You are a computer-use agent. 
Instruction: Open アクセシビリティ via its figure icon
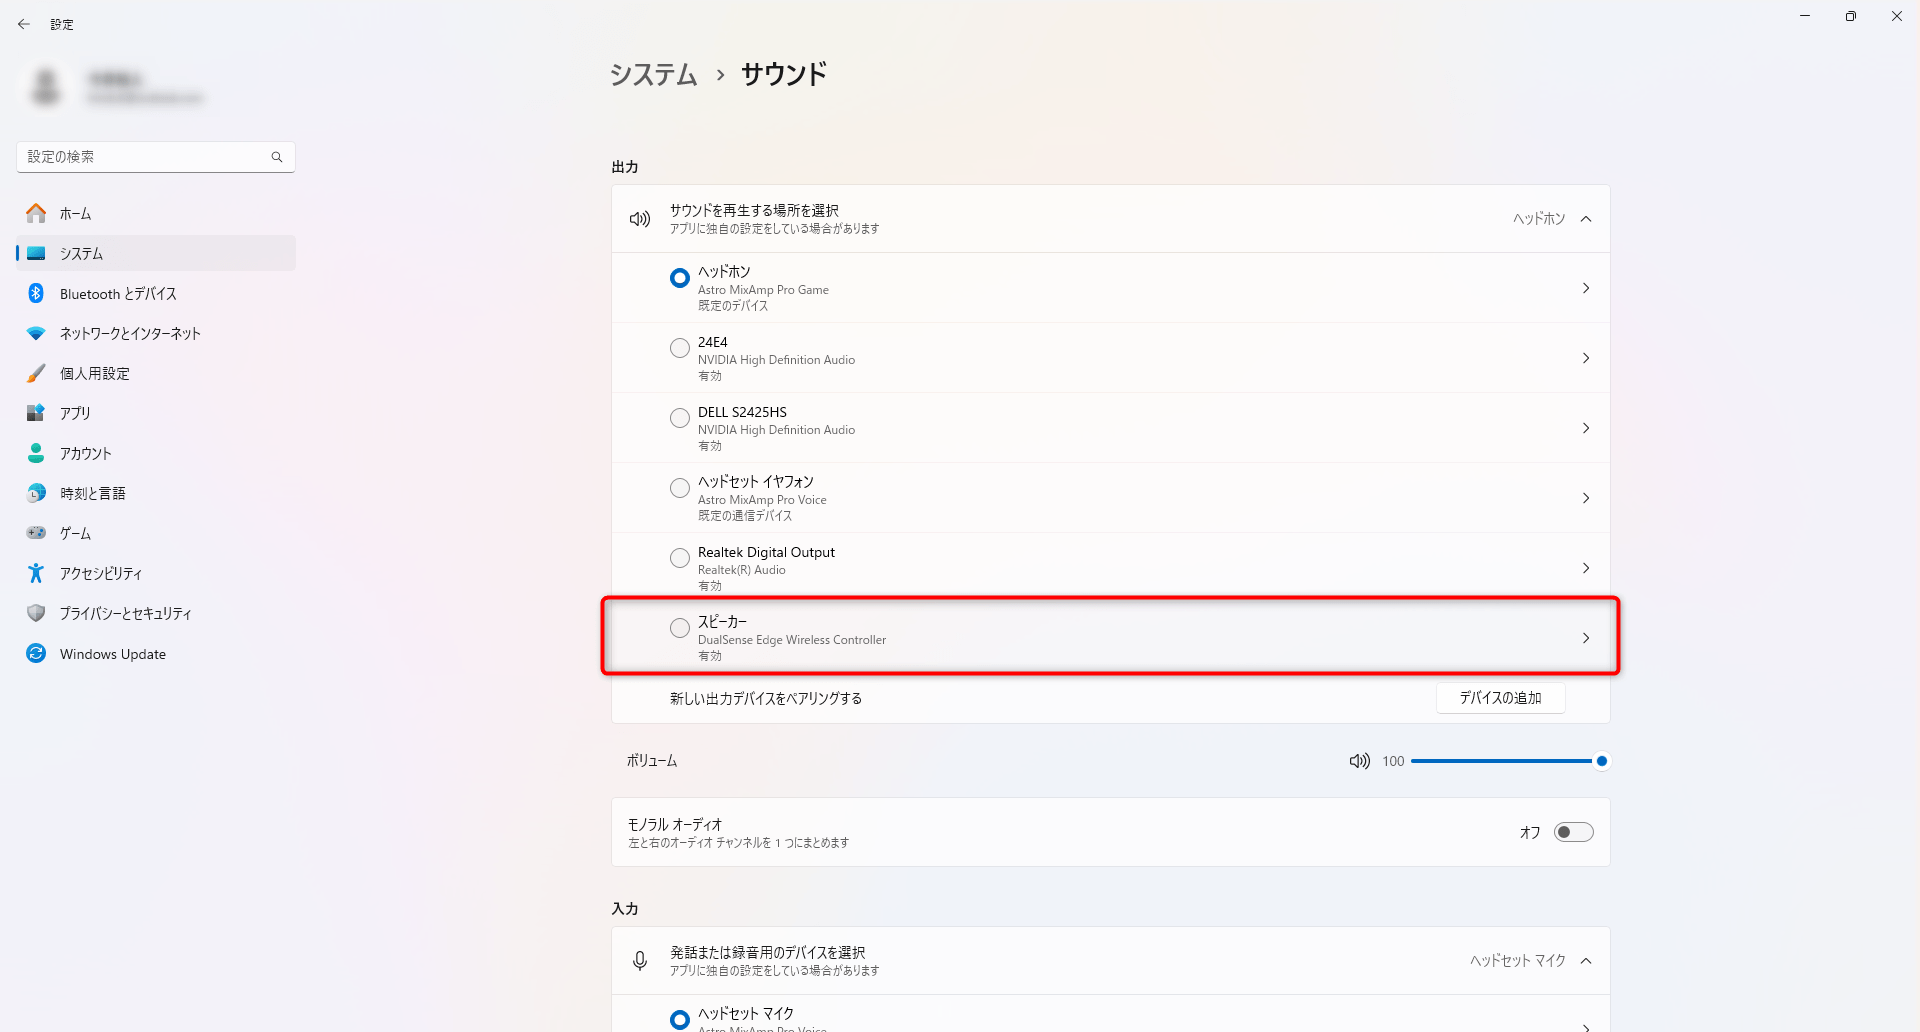[x=36, y=573]
